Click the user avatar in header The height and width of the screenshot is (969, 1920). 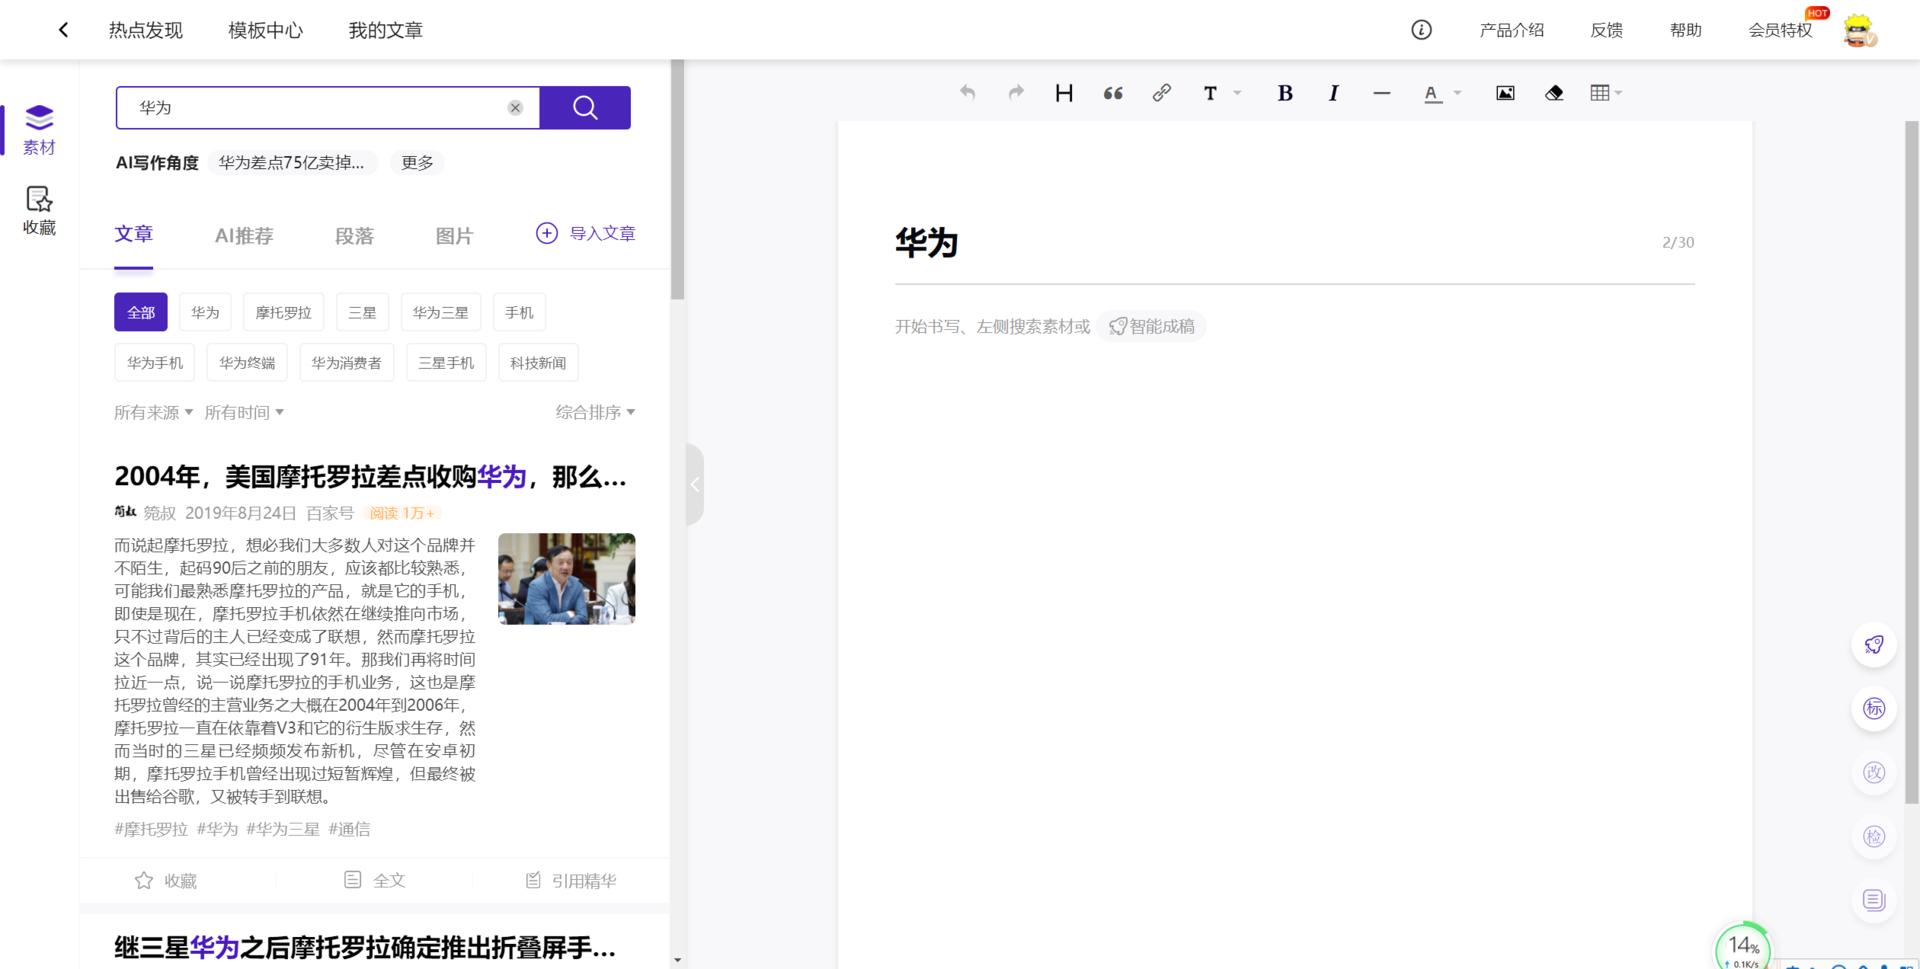[x=1859, y=30]
